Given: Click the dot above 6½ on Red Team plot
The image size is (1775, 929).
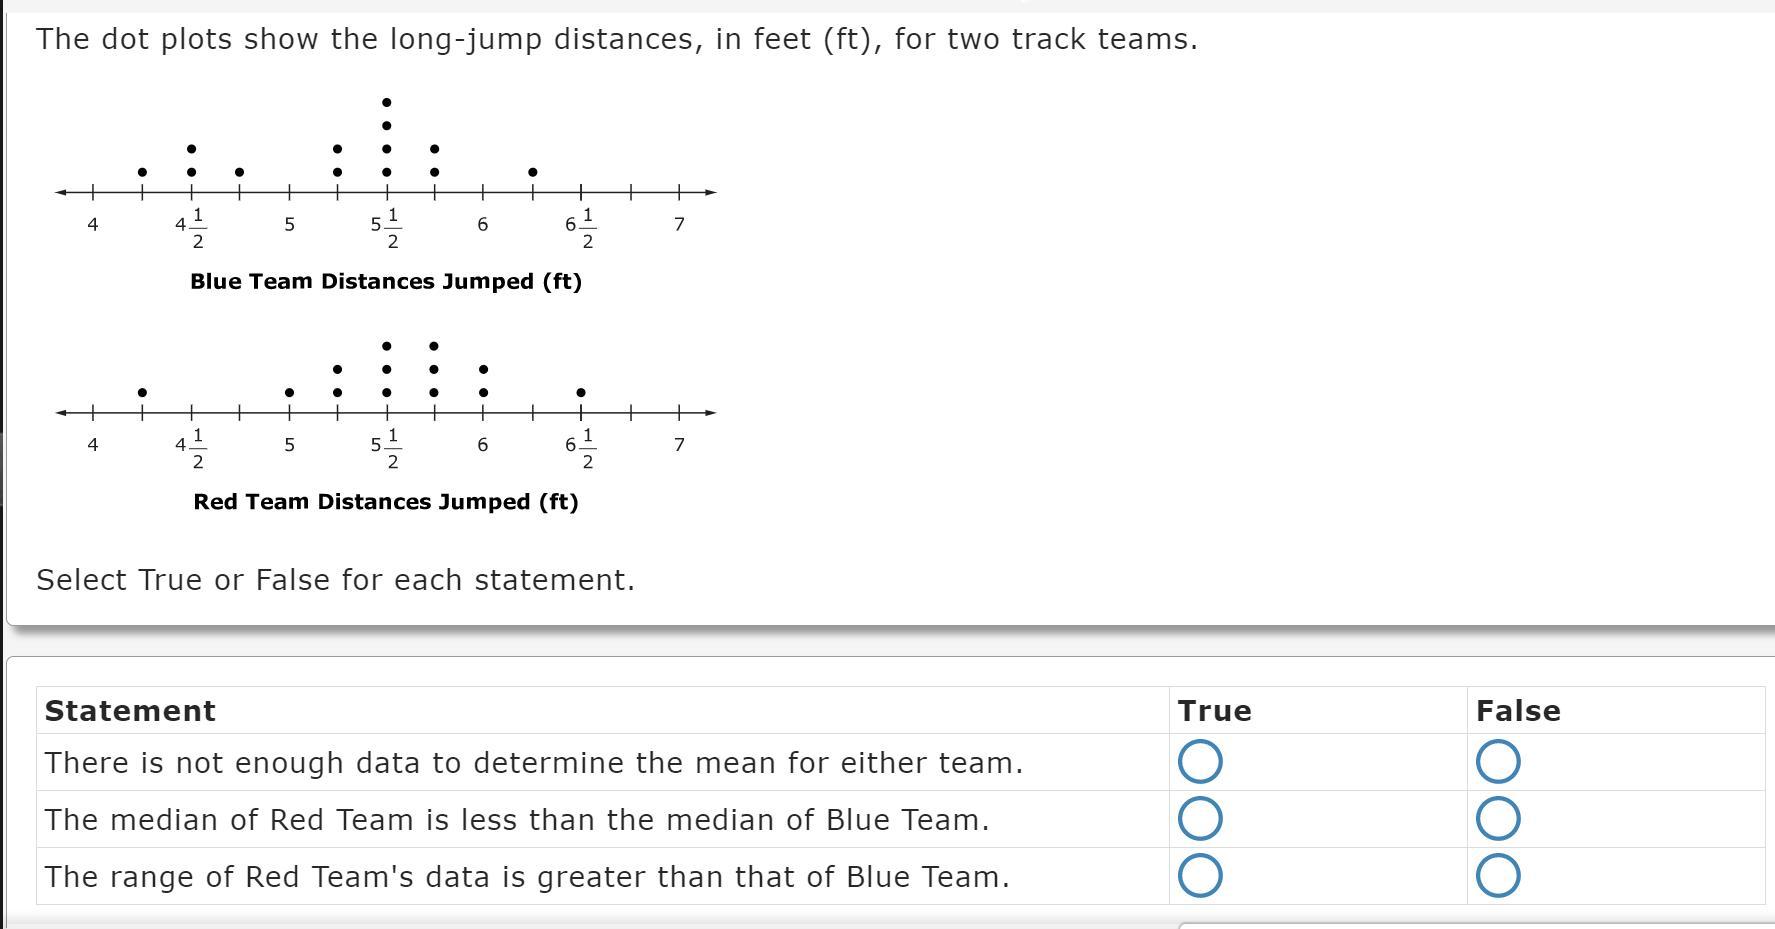Looking at the screenshot, I should coord(581,392).
